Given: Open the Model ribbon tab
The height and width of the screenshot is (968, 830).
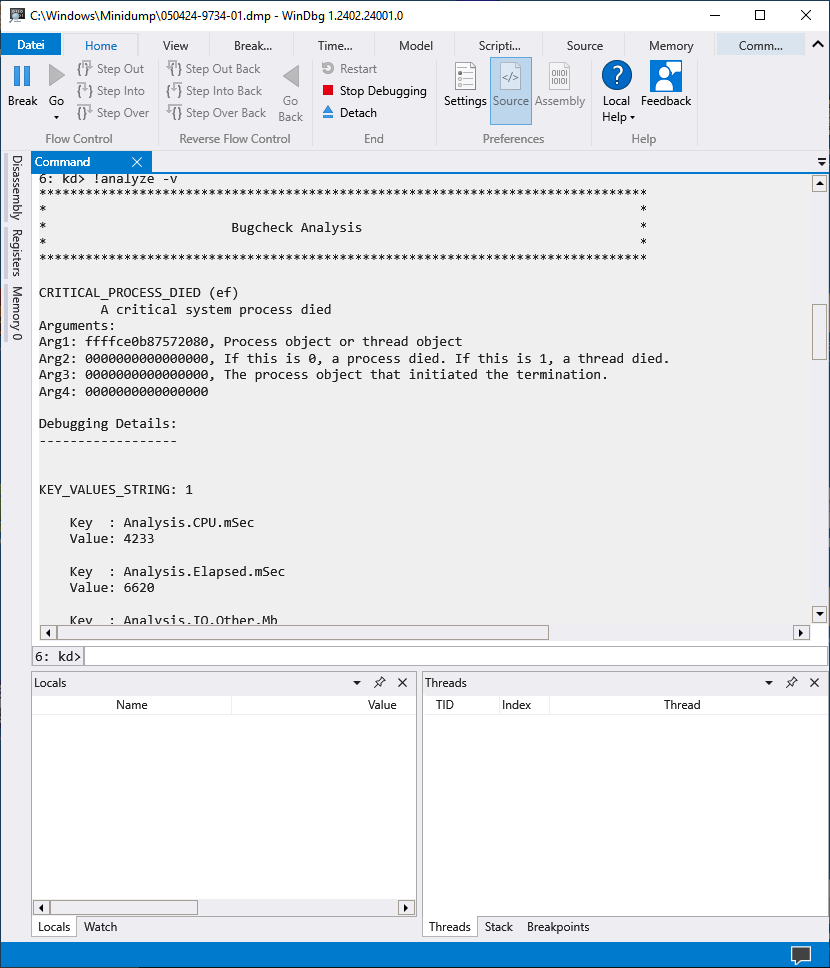Looking at the screenshot, I should pos(416,46).
